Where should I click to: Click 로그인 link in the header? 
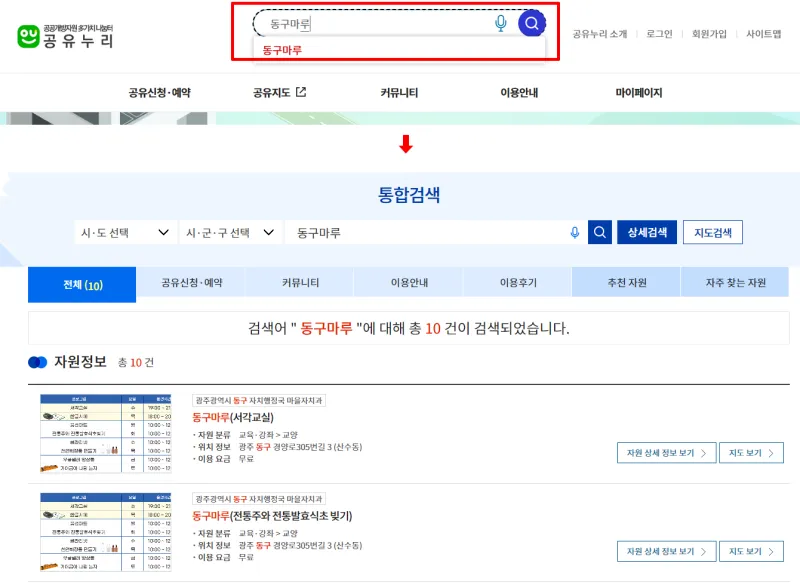point(659,34)
